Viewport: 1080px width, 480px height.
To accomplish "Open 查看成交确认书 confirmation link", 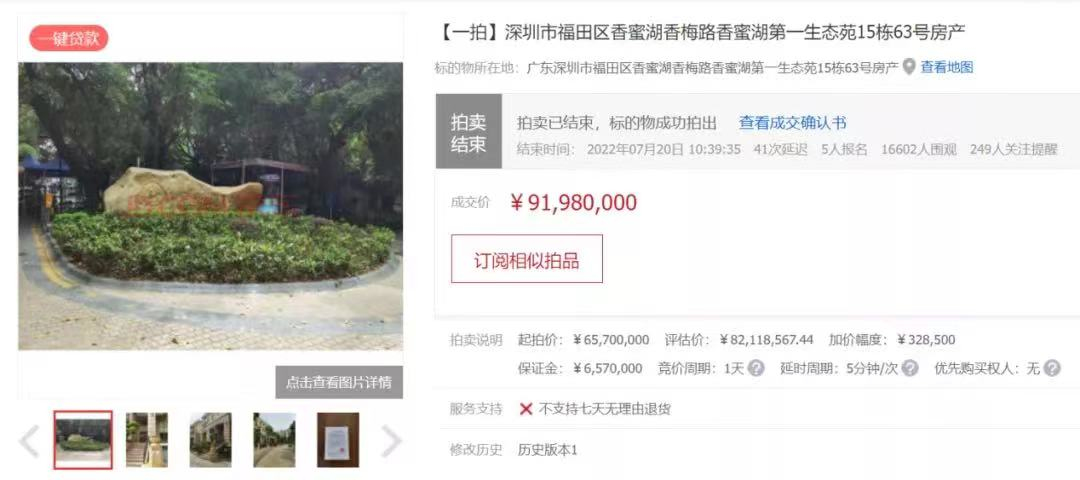I will [792, 123].
